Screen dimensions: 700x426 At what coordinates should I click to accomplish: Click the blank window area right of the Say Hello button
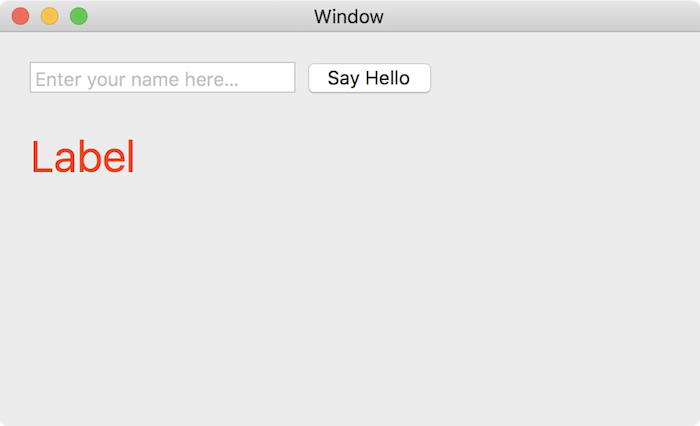tap(560, 78)
